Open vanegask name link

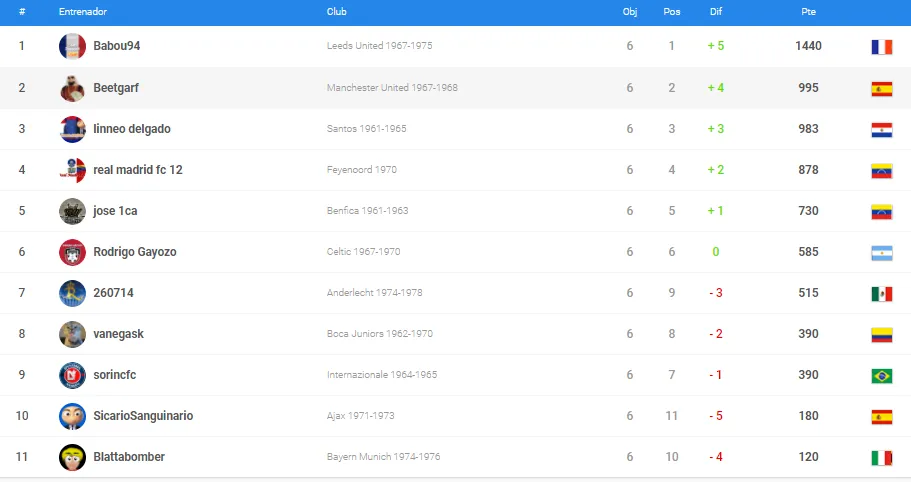tap(119, 334)
